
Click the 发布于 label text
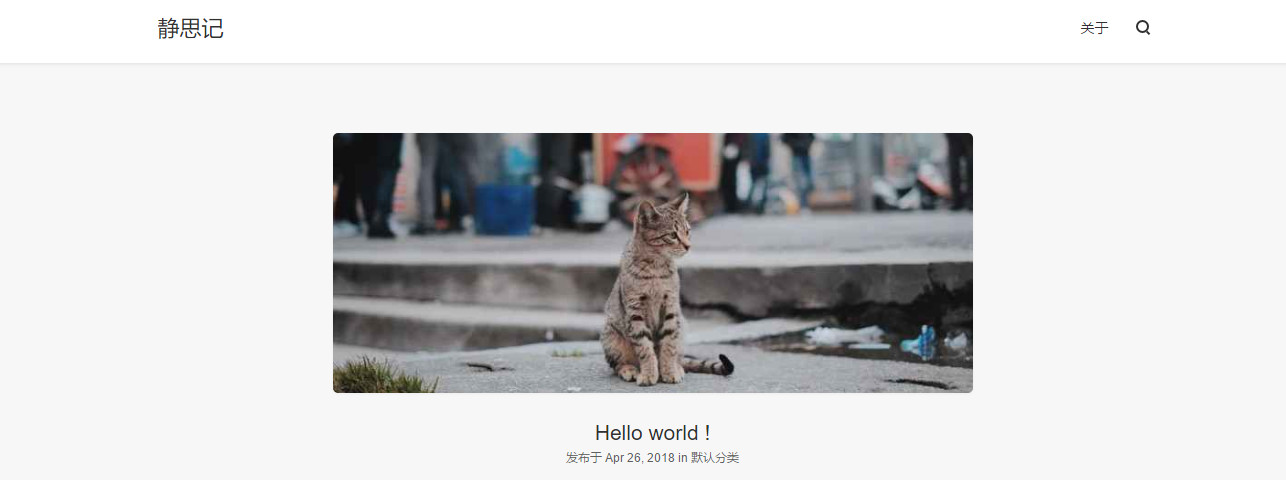(x=584, y=458)
